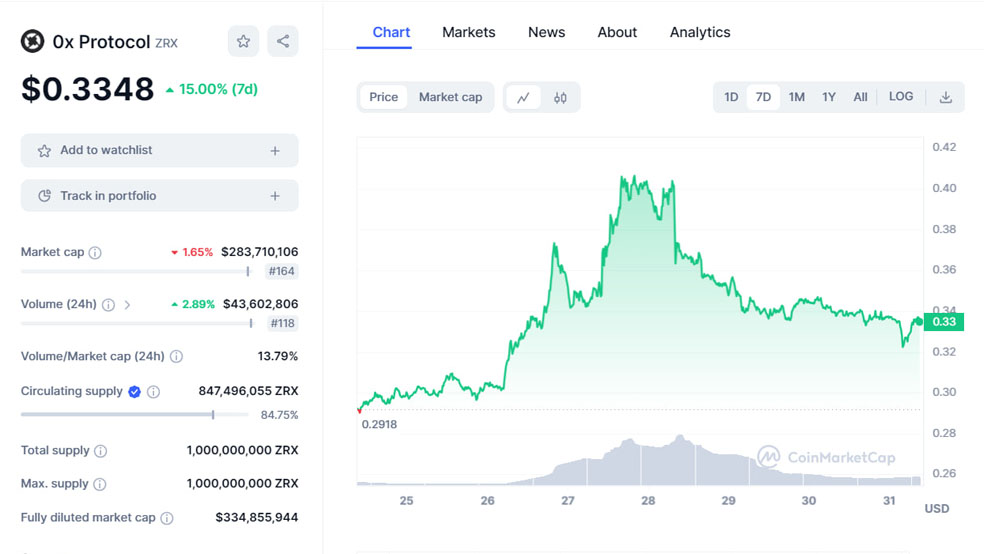This screenshot has height=554, width=984.
Task: Click the 84.75% supply percentage
Action: coord(279,415)
